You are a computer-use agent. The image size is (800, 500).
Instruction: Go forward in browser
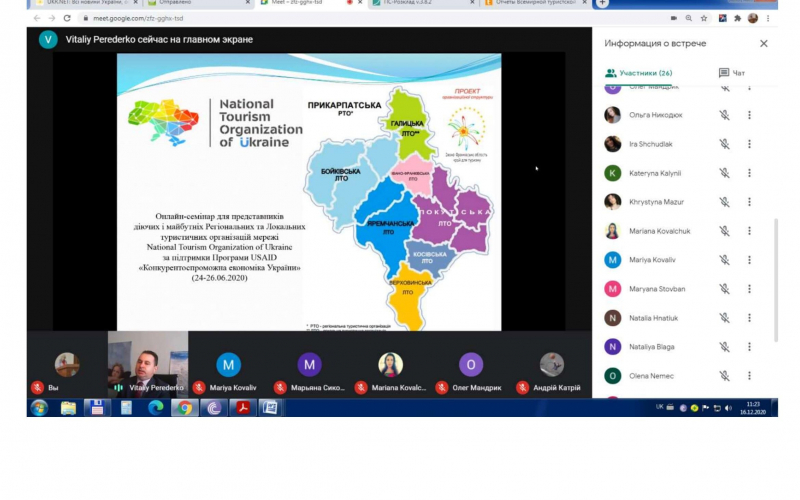tap(52, 18)
